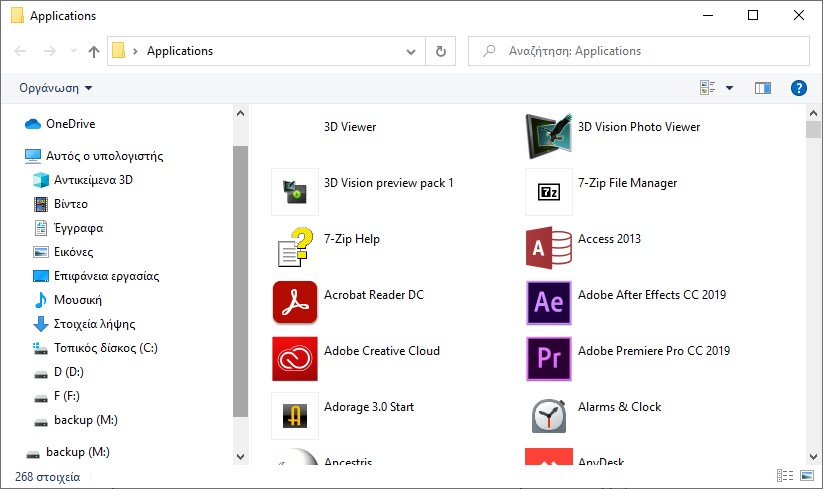Screen dimensions: 823x489
Task: Select the 7-Zip Help icon
Action: [x=295, y=247]
